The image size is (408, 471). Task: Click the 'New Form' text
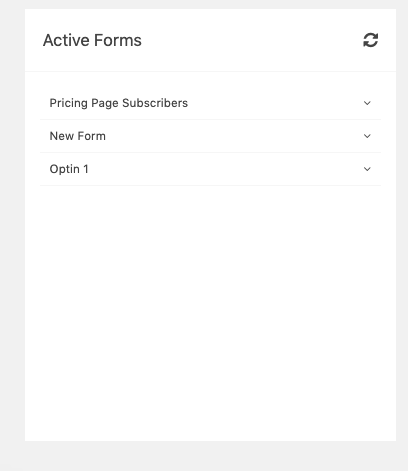(78, 136)
